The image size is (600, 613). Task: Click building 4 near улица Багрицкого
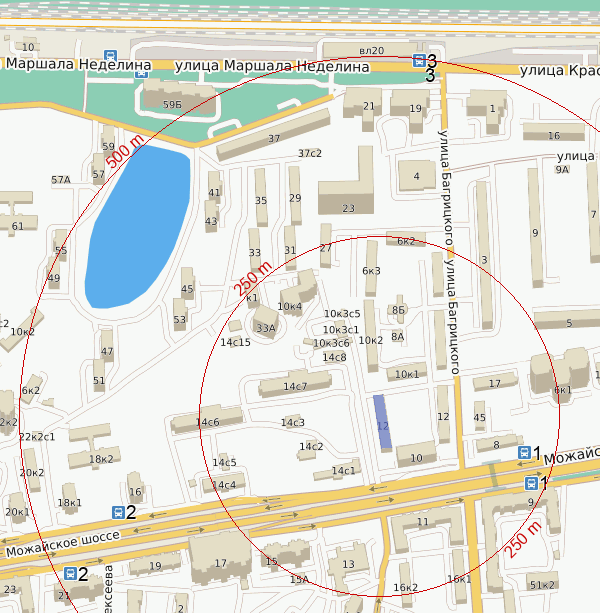pos(417,177)
